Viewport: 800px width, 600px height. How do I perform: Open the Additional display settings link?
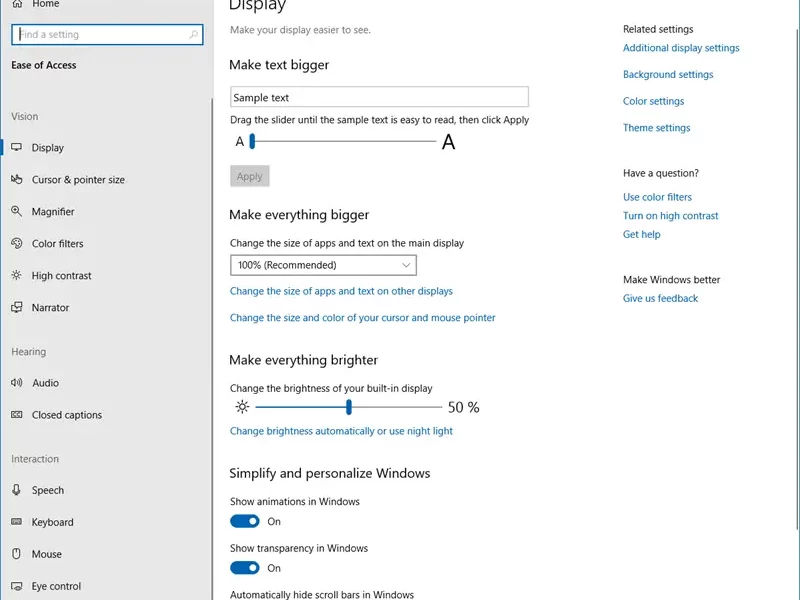[681, 48]
